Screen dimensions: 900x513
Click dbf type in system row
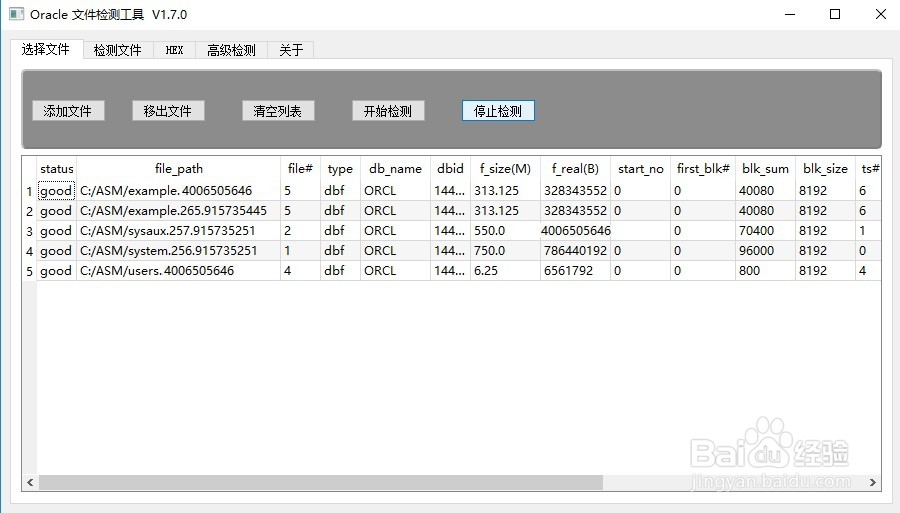point(334,251)
